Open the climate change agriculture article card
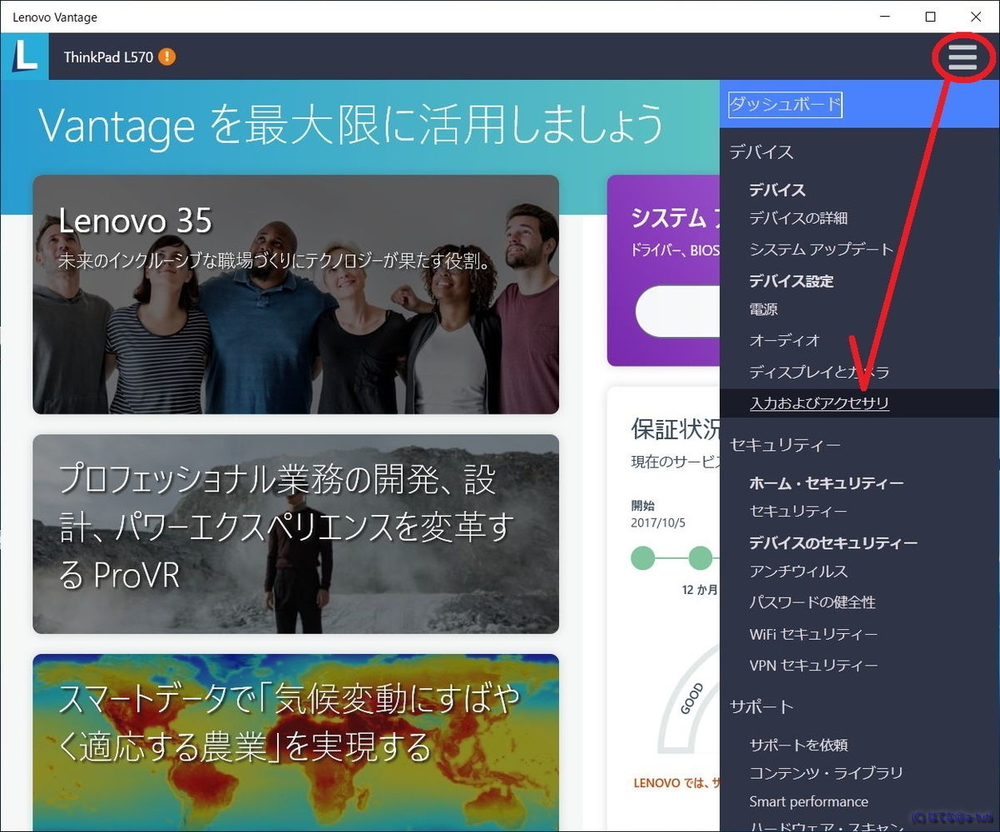 [x=296, y=741]
